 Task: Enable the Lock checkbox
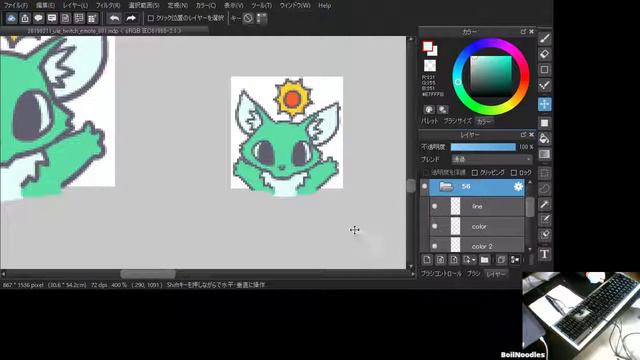514,173
